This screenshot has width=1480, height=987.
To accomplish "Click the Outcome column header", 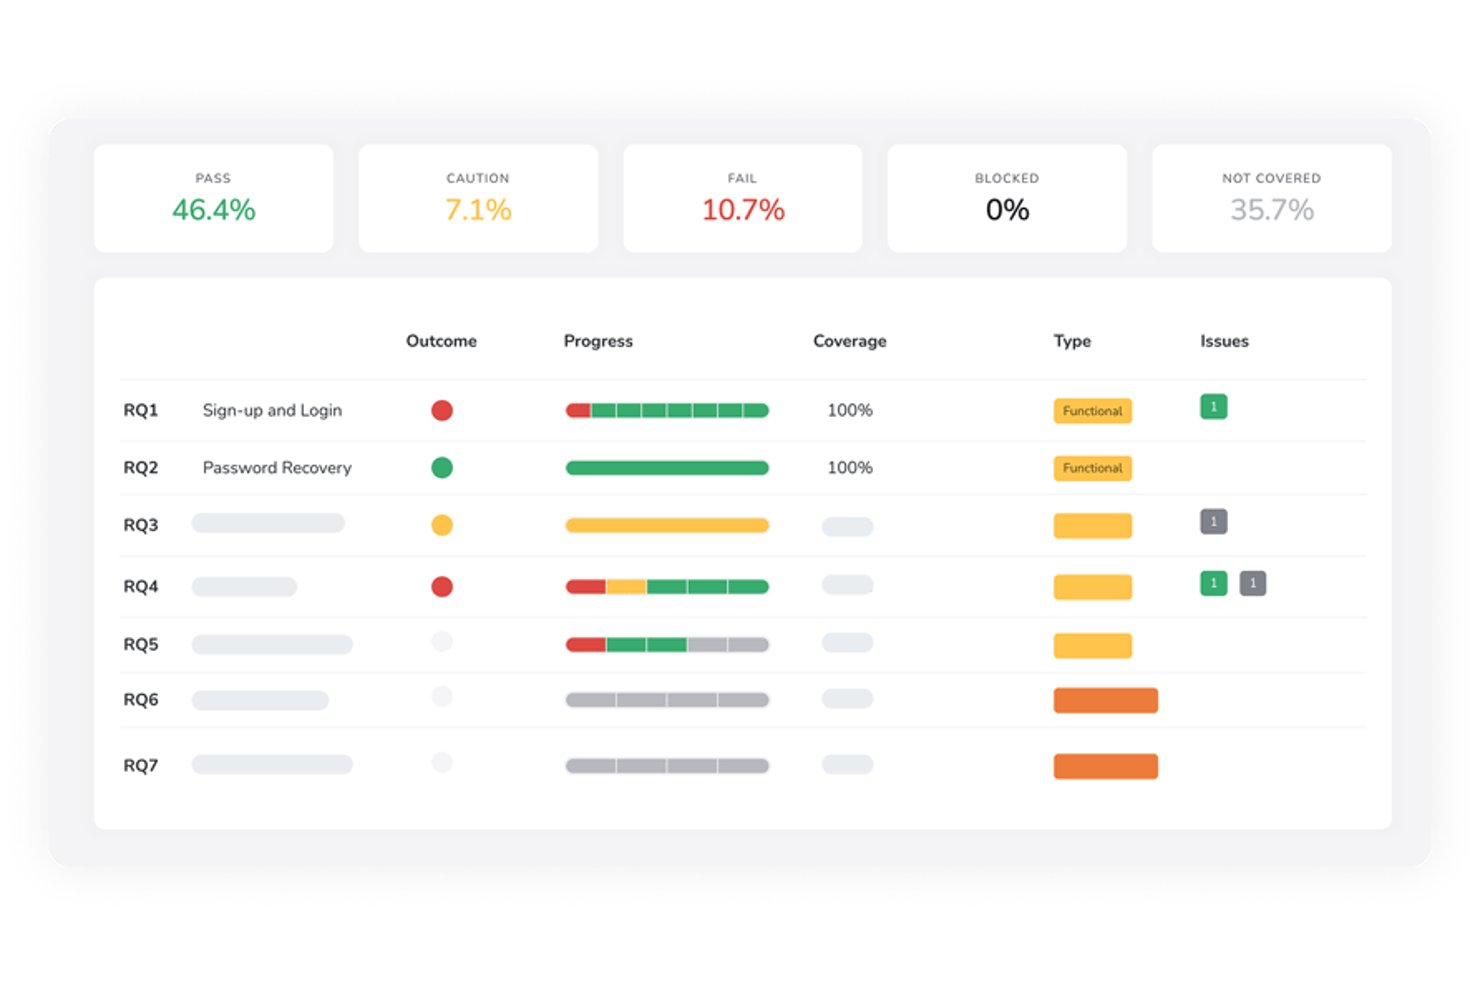I will tap(441, 341).
